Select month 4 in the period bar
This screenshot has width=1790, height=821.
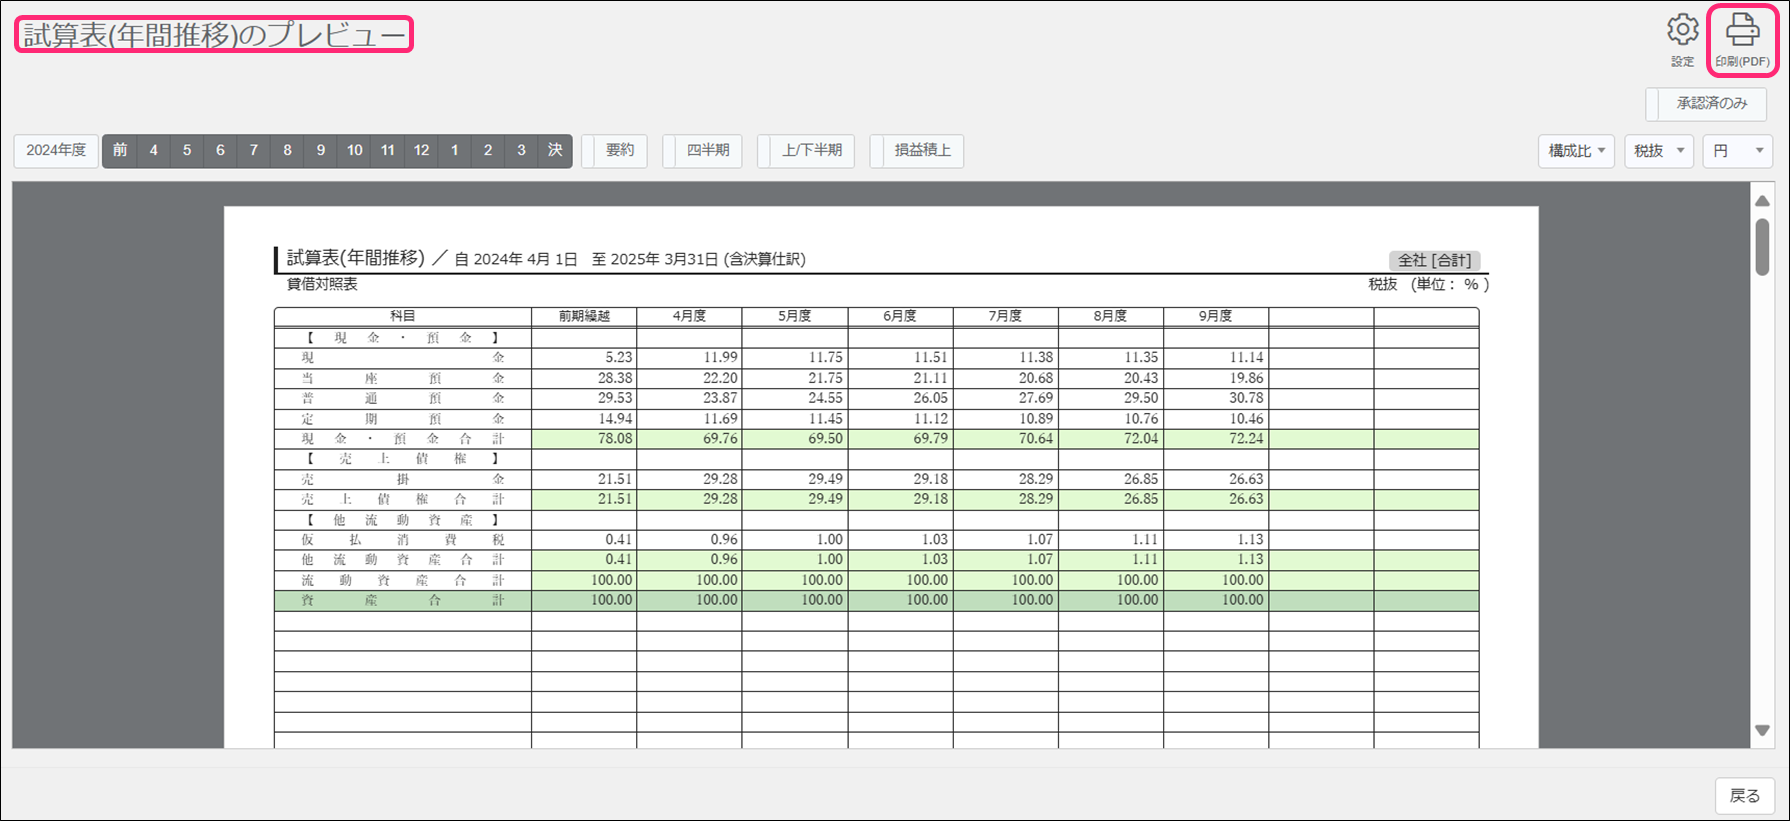(x=153, y=151)
